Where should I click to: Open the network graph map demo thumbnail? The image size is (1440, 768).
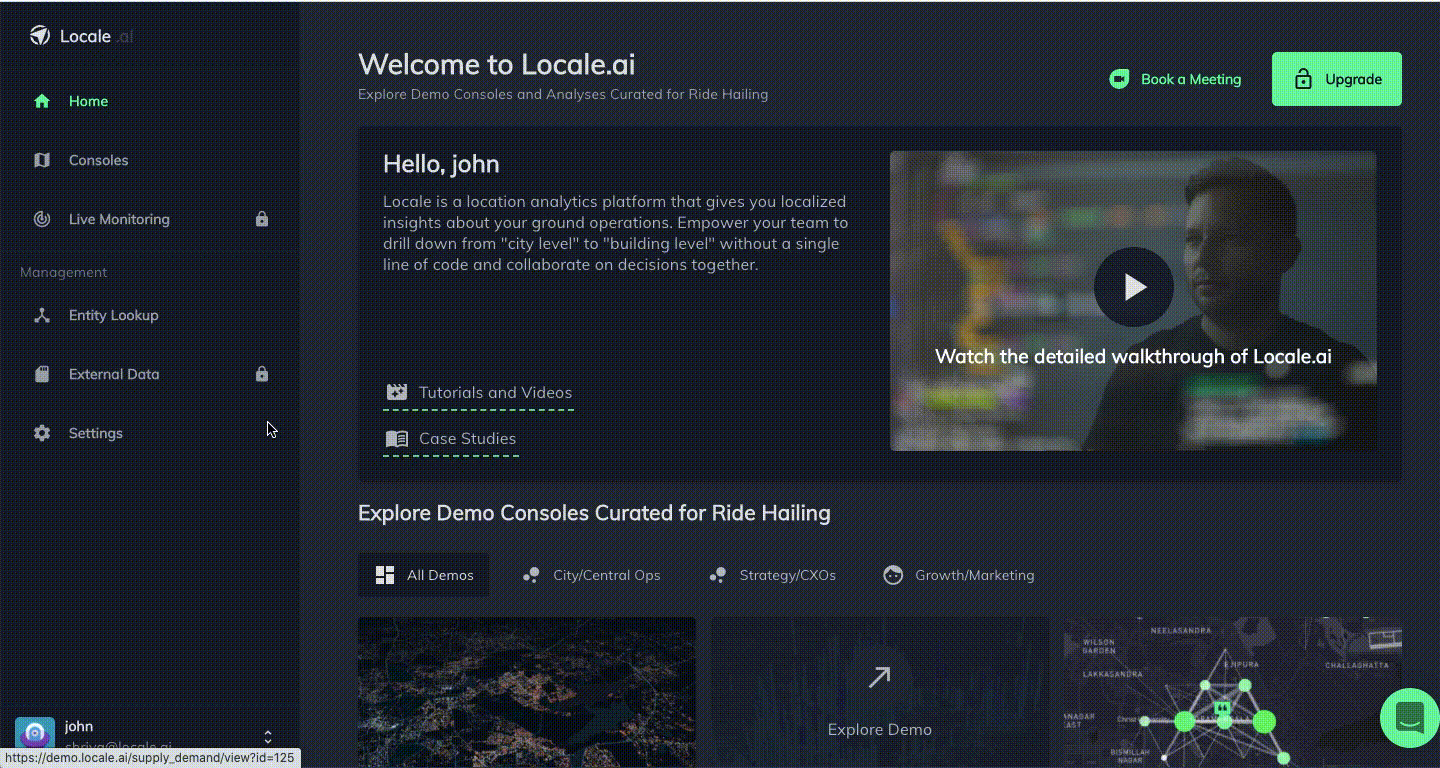1233,692
